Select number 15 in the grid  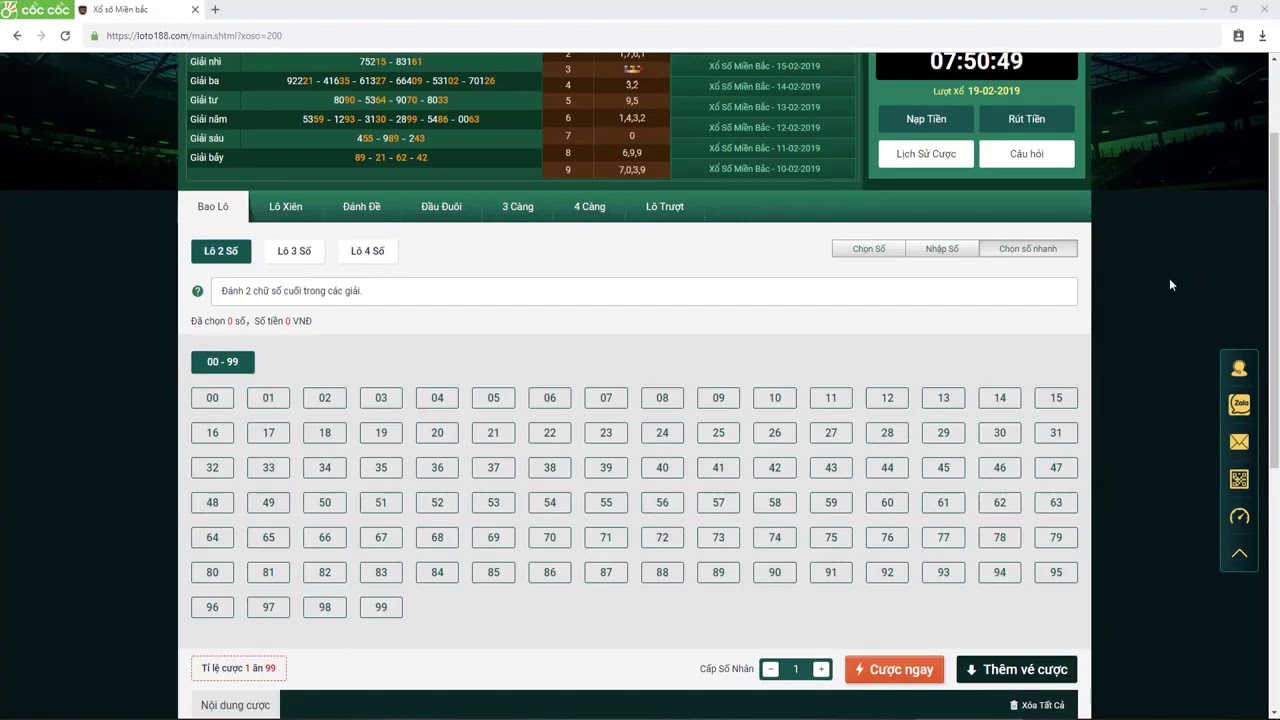pyautogui.click(x=1056, y=398)
